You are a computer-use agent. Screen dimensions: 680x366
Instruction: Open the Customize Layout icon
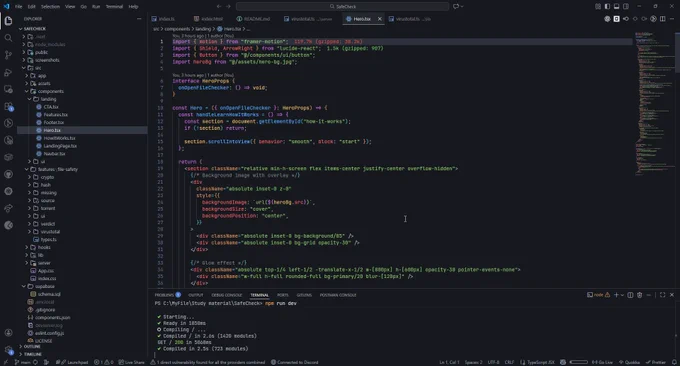[x=598, y=7]
